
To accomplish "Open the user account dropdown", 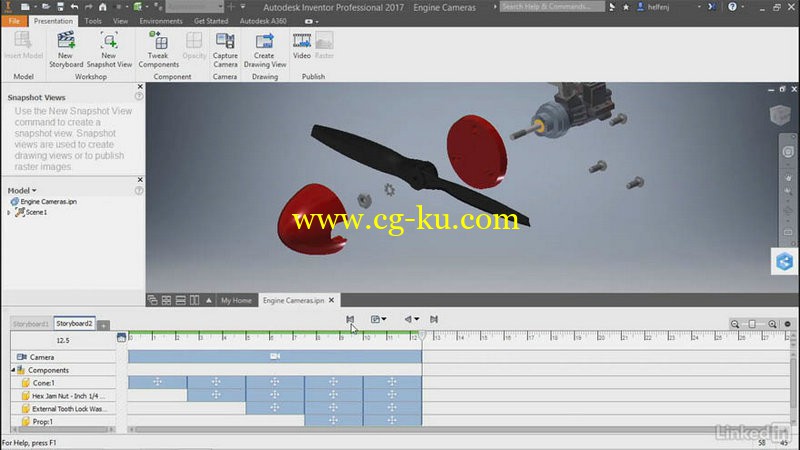I will [x=699, y=7].
